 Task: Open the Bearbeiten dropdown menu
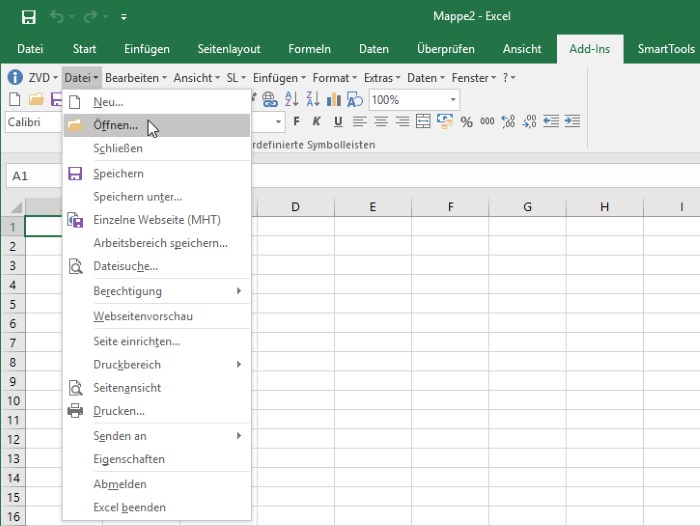[136, 78]
